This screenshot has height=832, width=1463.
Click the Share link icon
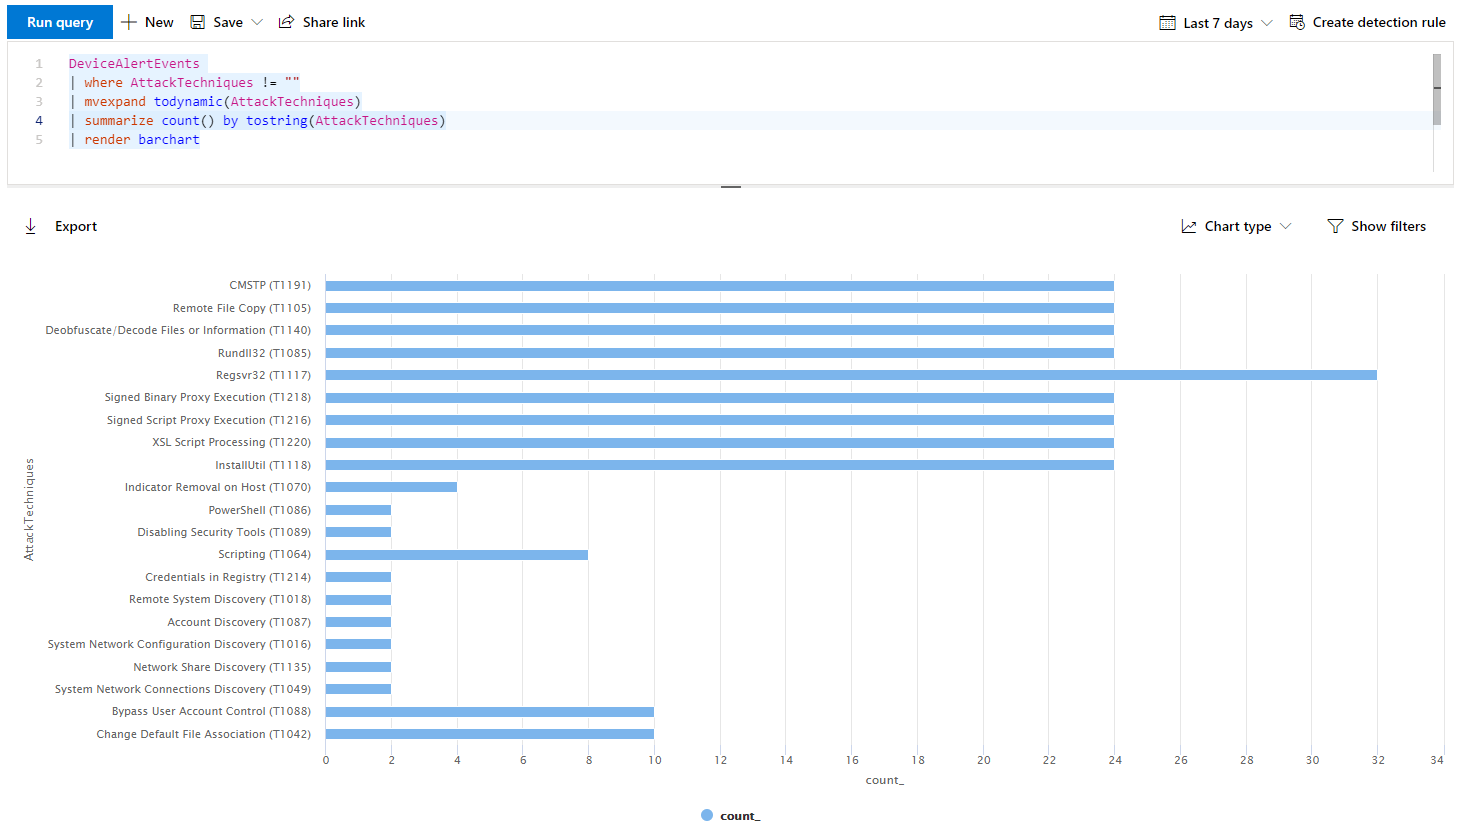pyautogui.click(x=286, y=22)
